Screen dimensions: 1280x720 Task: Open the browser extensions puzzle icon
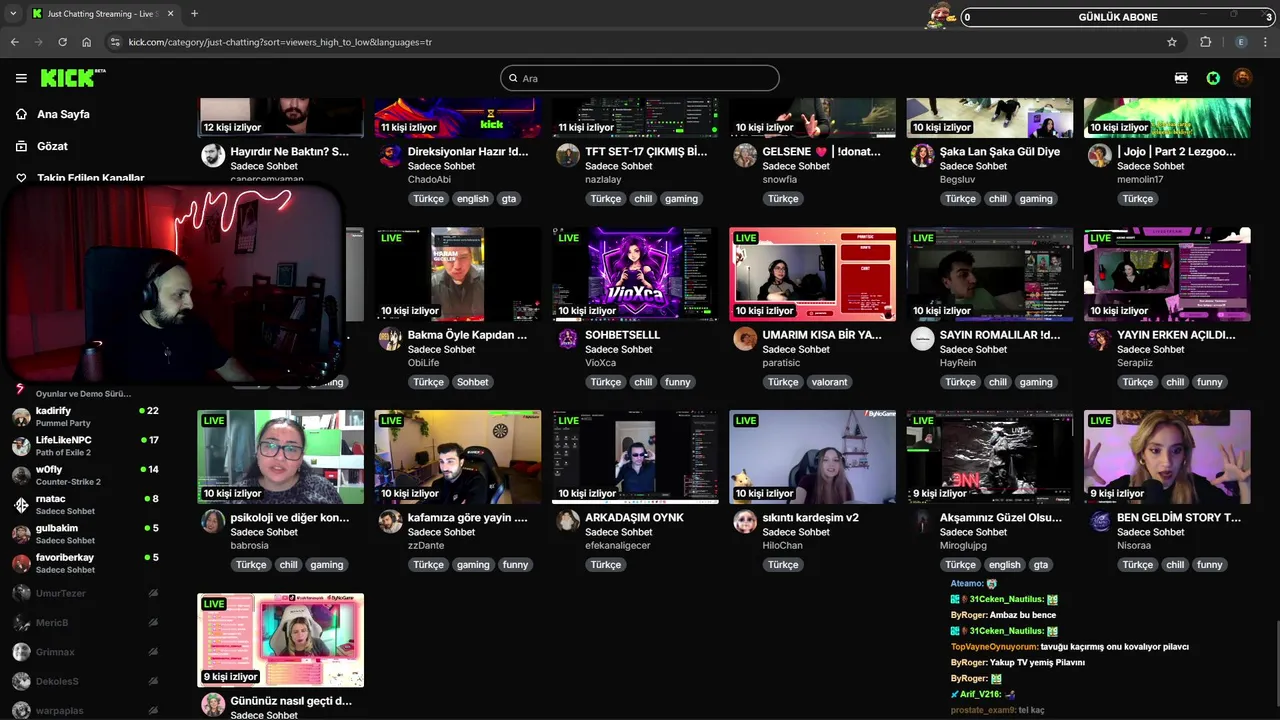[1206, 42]
